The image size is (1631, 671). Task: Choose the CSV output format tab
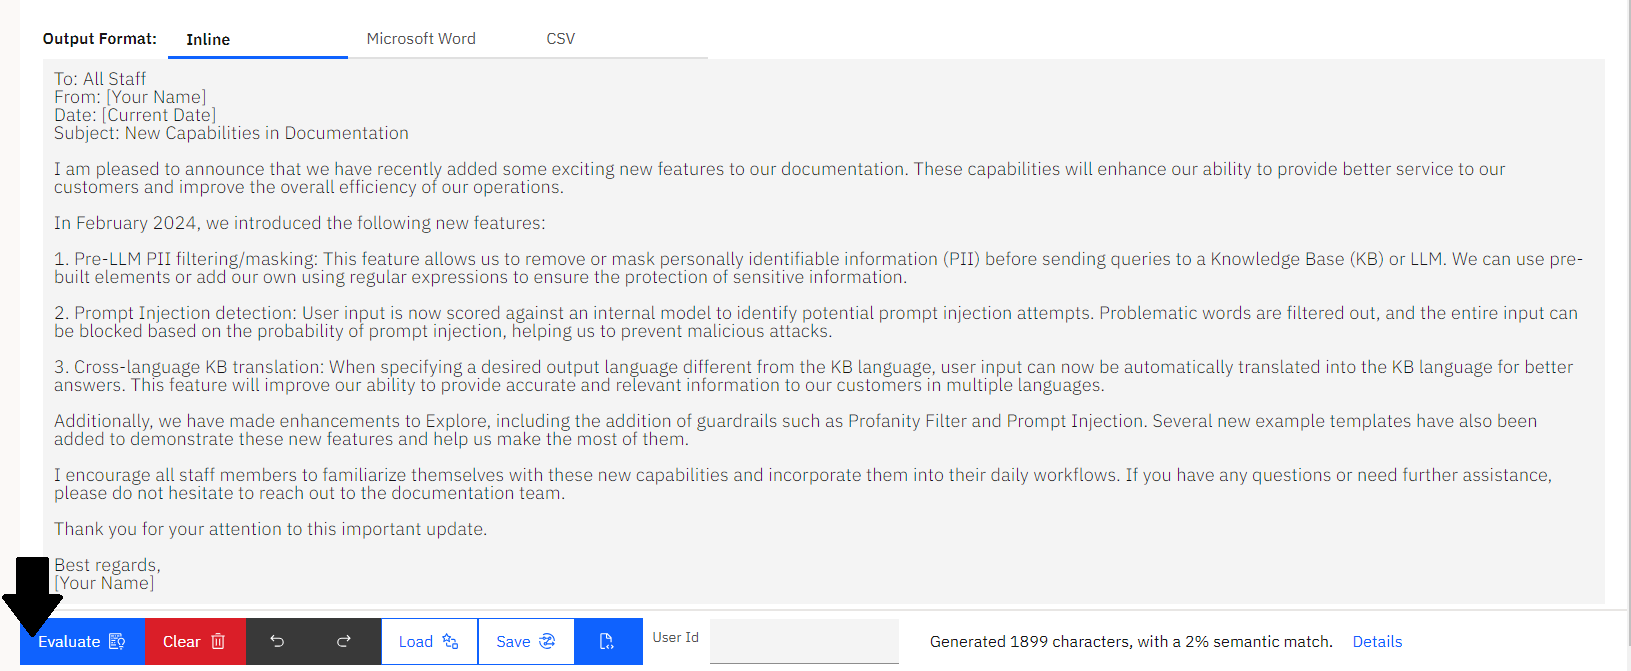point(561,39)
